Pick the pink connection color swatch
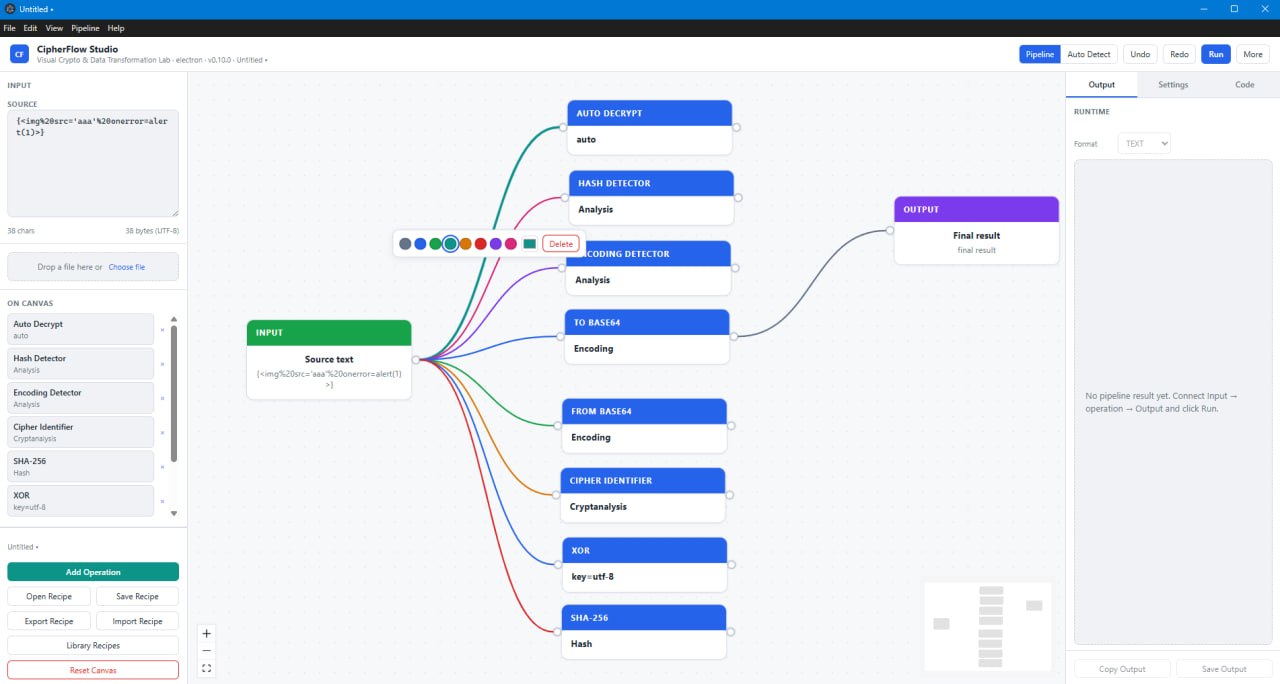The image size is (1280, 684). click(x=511, y=244)
